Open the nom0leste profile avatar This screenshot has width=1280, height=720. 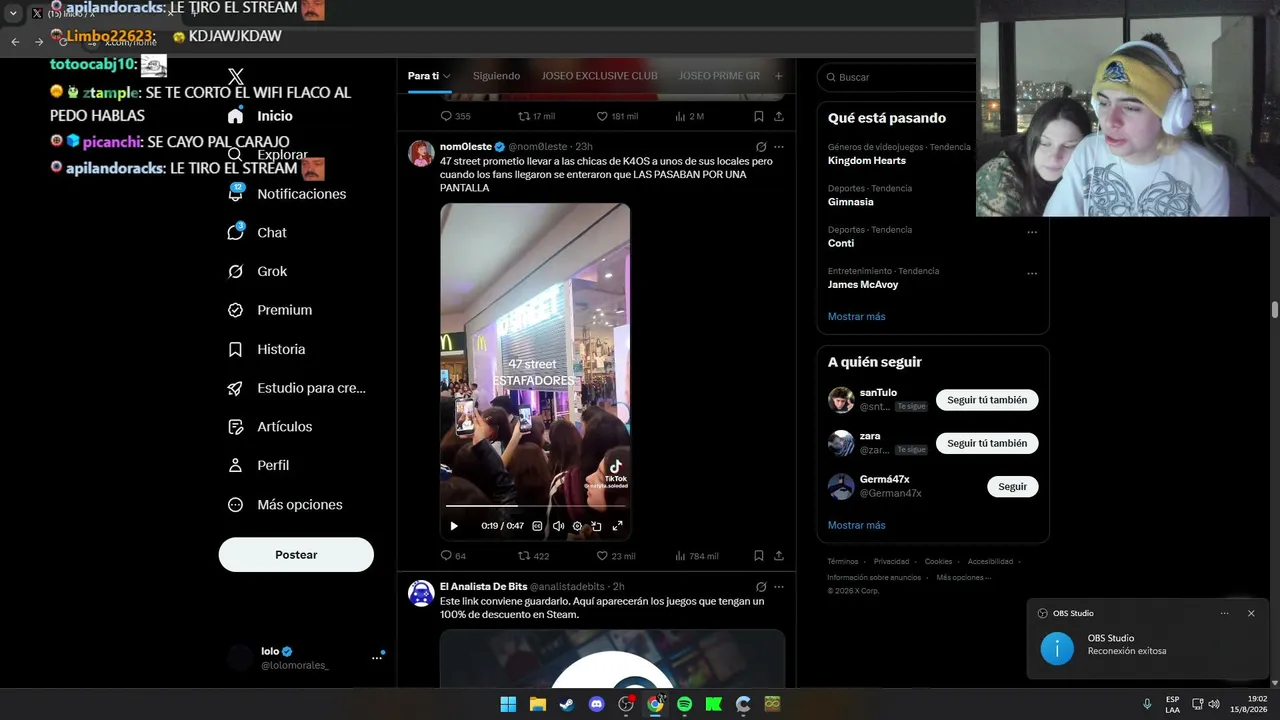pos(421,153)
